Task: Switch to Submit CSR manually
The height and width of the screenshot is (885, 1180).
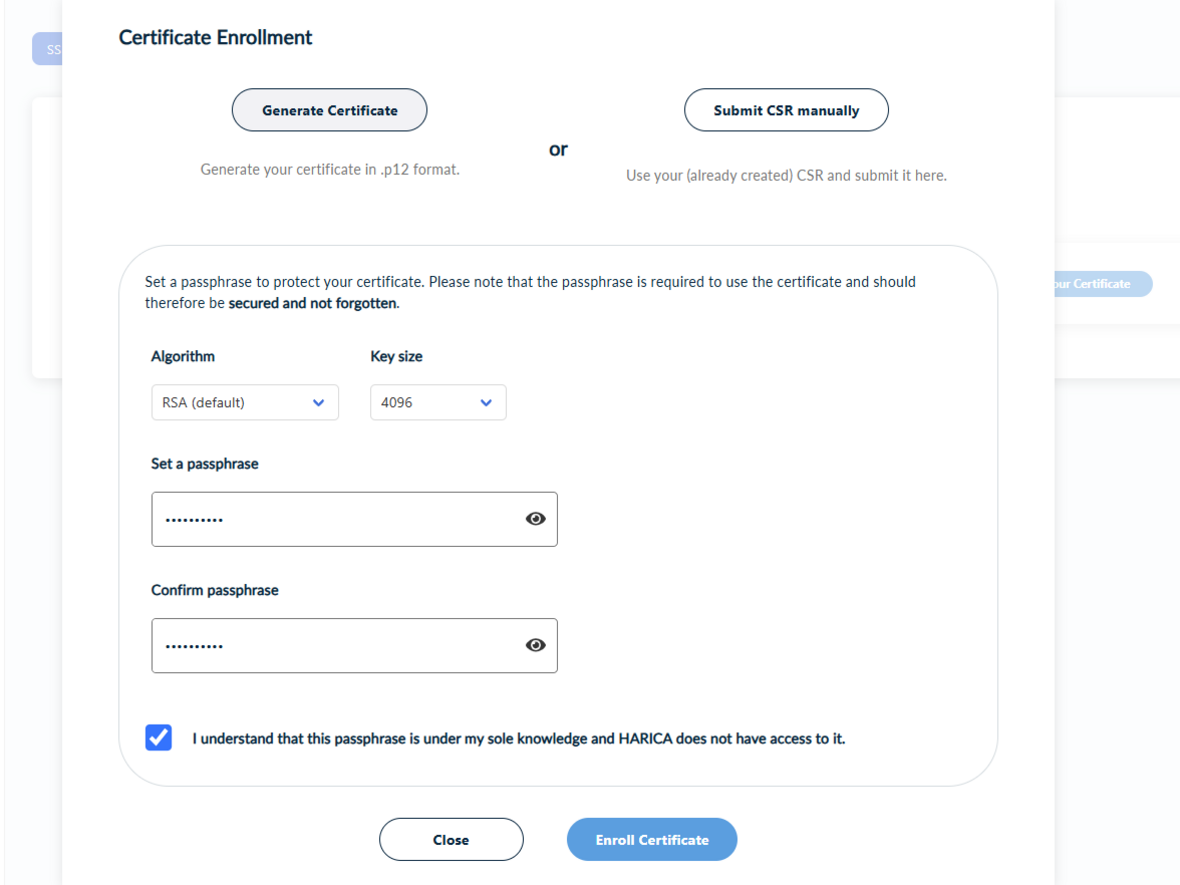Action: tap(786, 110)
